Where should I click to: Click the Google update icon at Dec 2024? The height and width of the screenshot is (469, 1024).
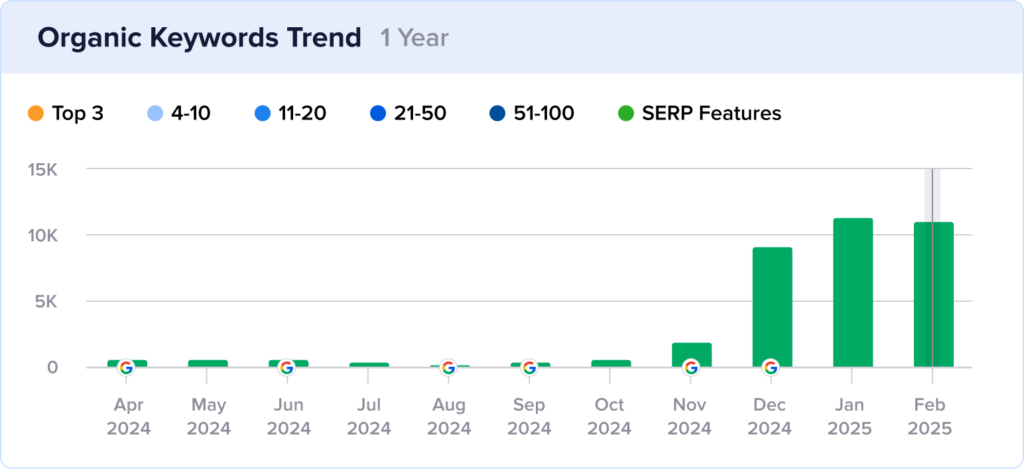click(771, 368)
